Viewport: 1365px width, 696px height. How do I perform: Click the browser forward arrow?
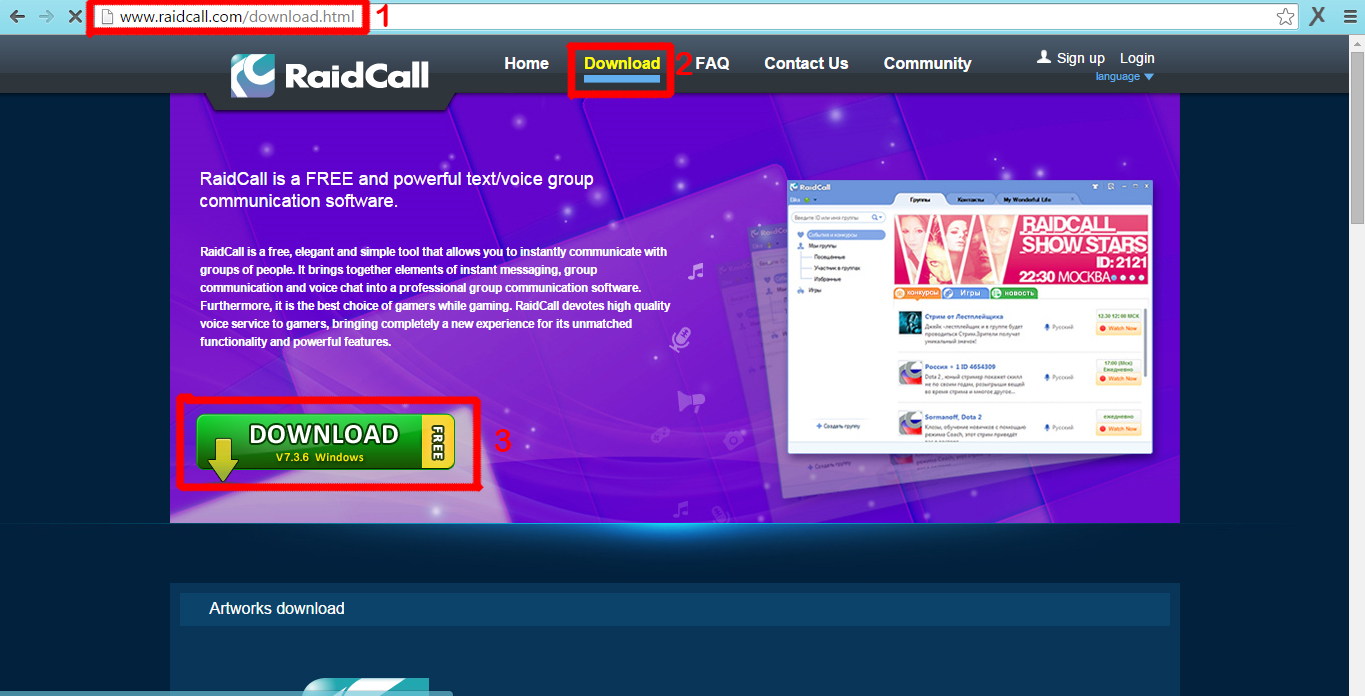pyautogui.click(x=46, y=16)
